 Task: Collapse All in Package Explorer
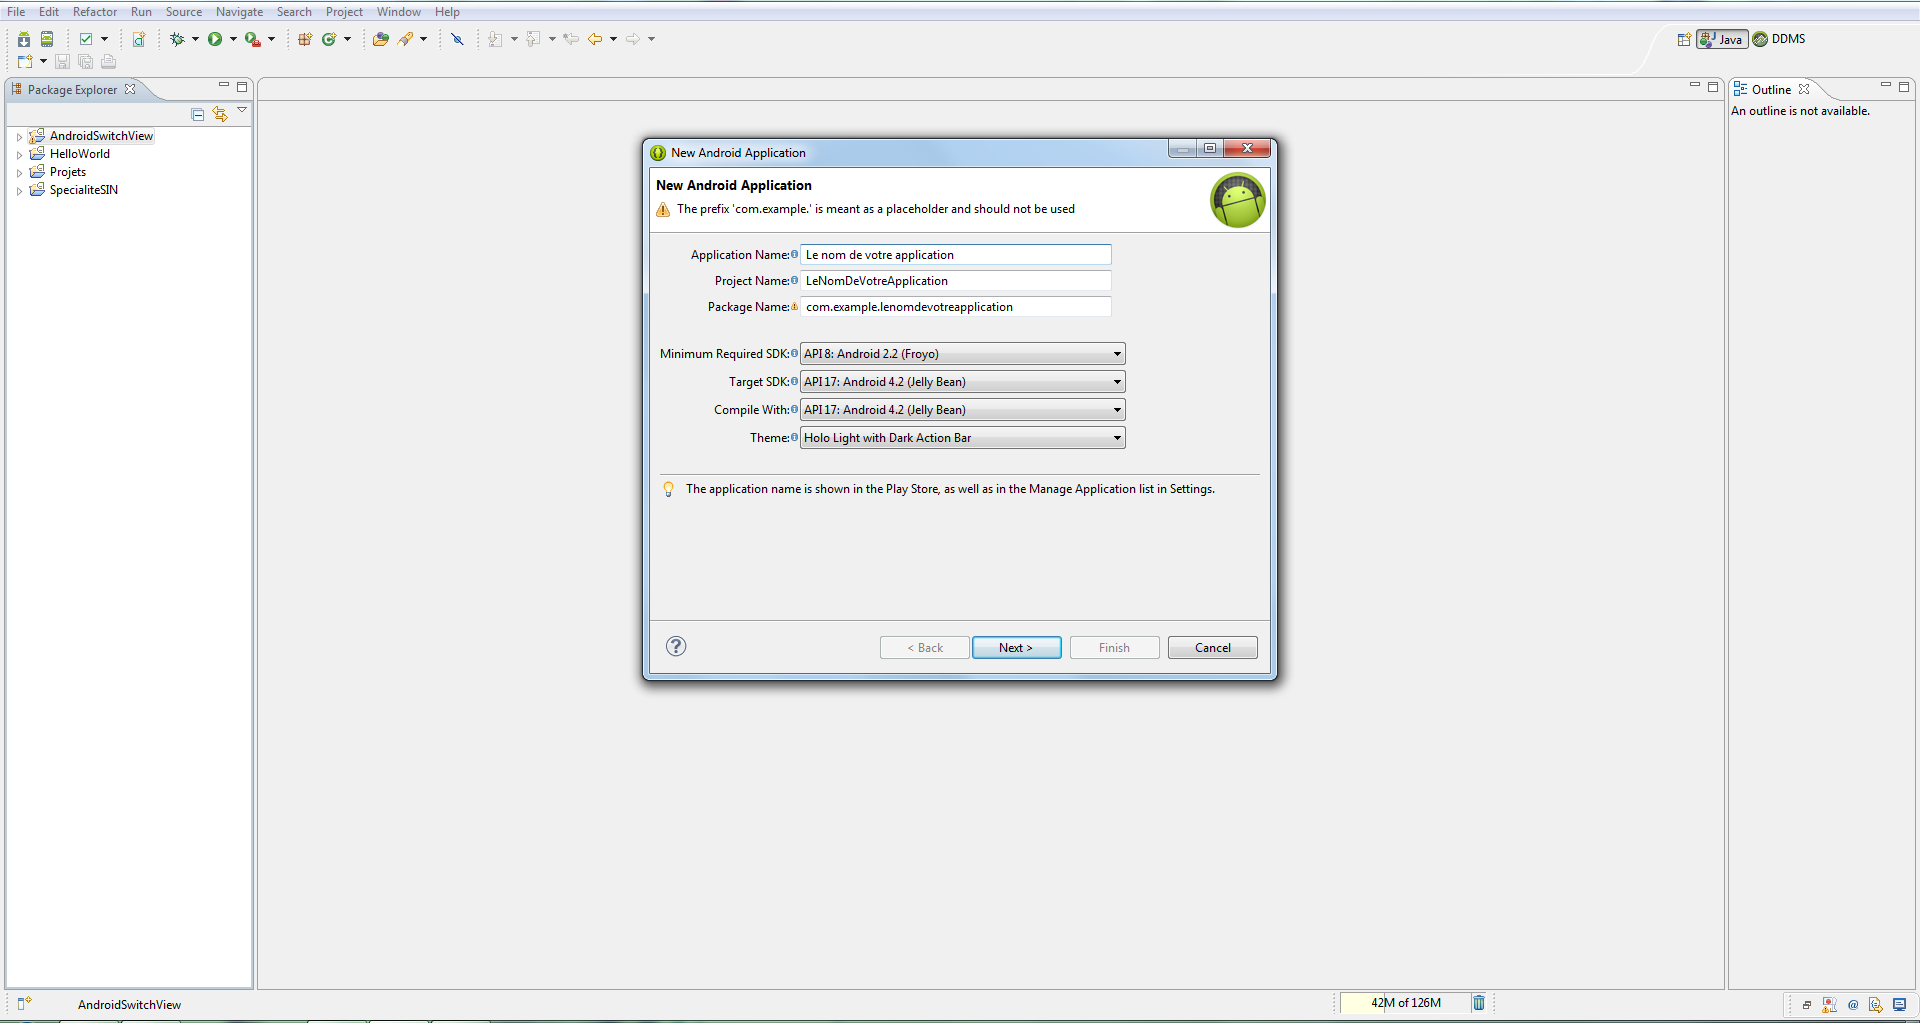coord(198,115)
